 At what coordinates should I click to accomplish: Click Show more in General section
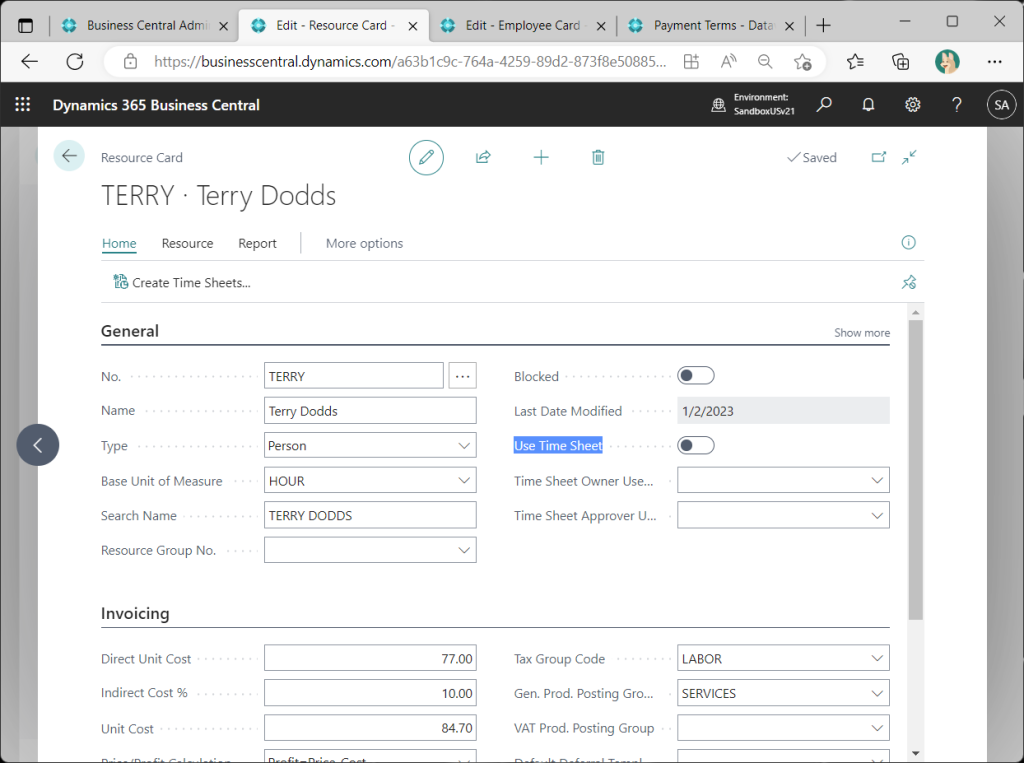(861, 333)
